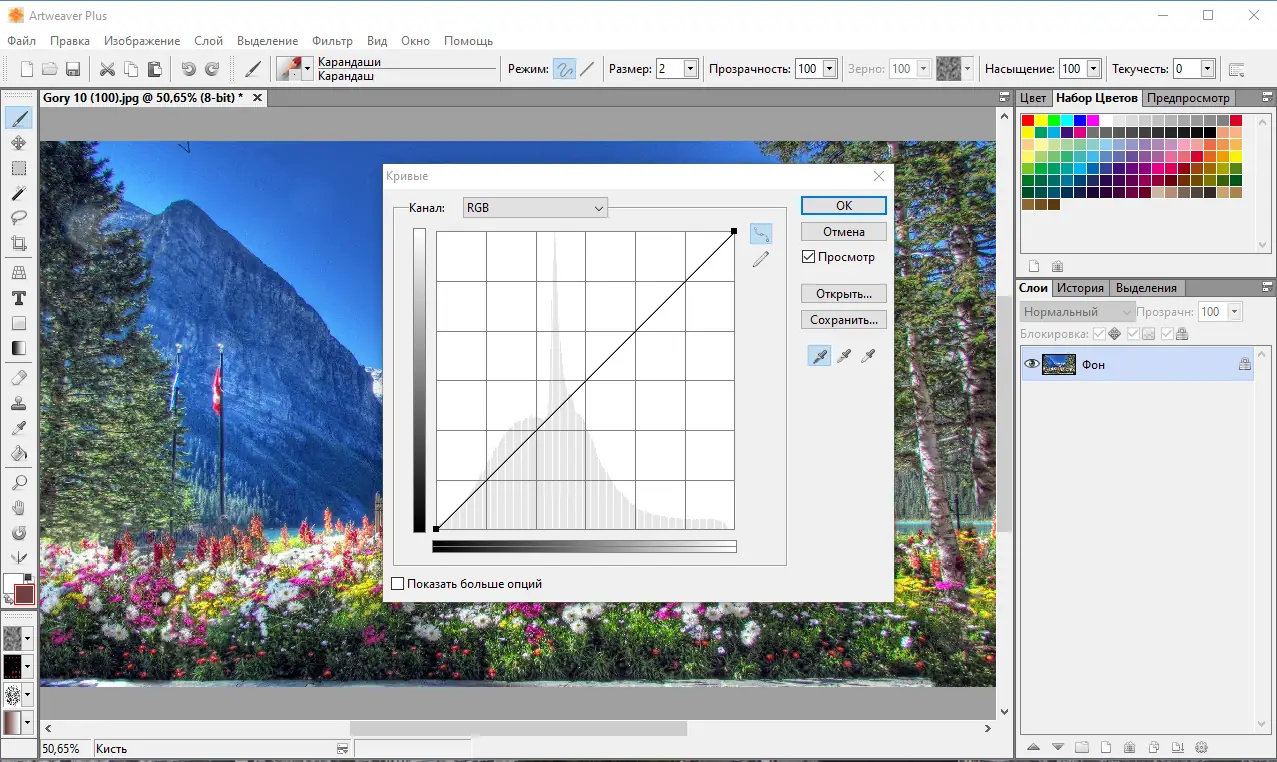Open the Фильтр menu

pos(332,41)
